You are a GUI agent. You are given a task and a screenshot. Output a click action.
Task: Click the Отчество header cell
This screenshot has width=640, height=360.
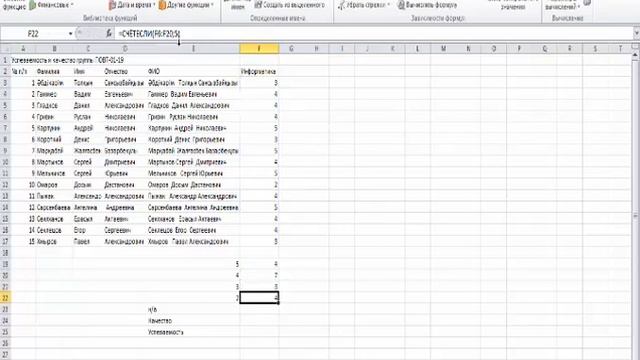(125, 71)
